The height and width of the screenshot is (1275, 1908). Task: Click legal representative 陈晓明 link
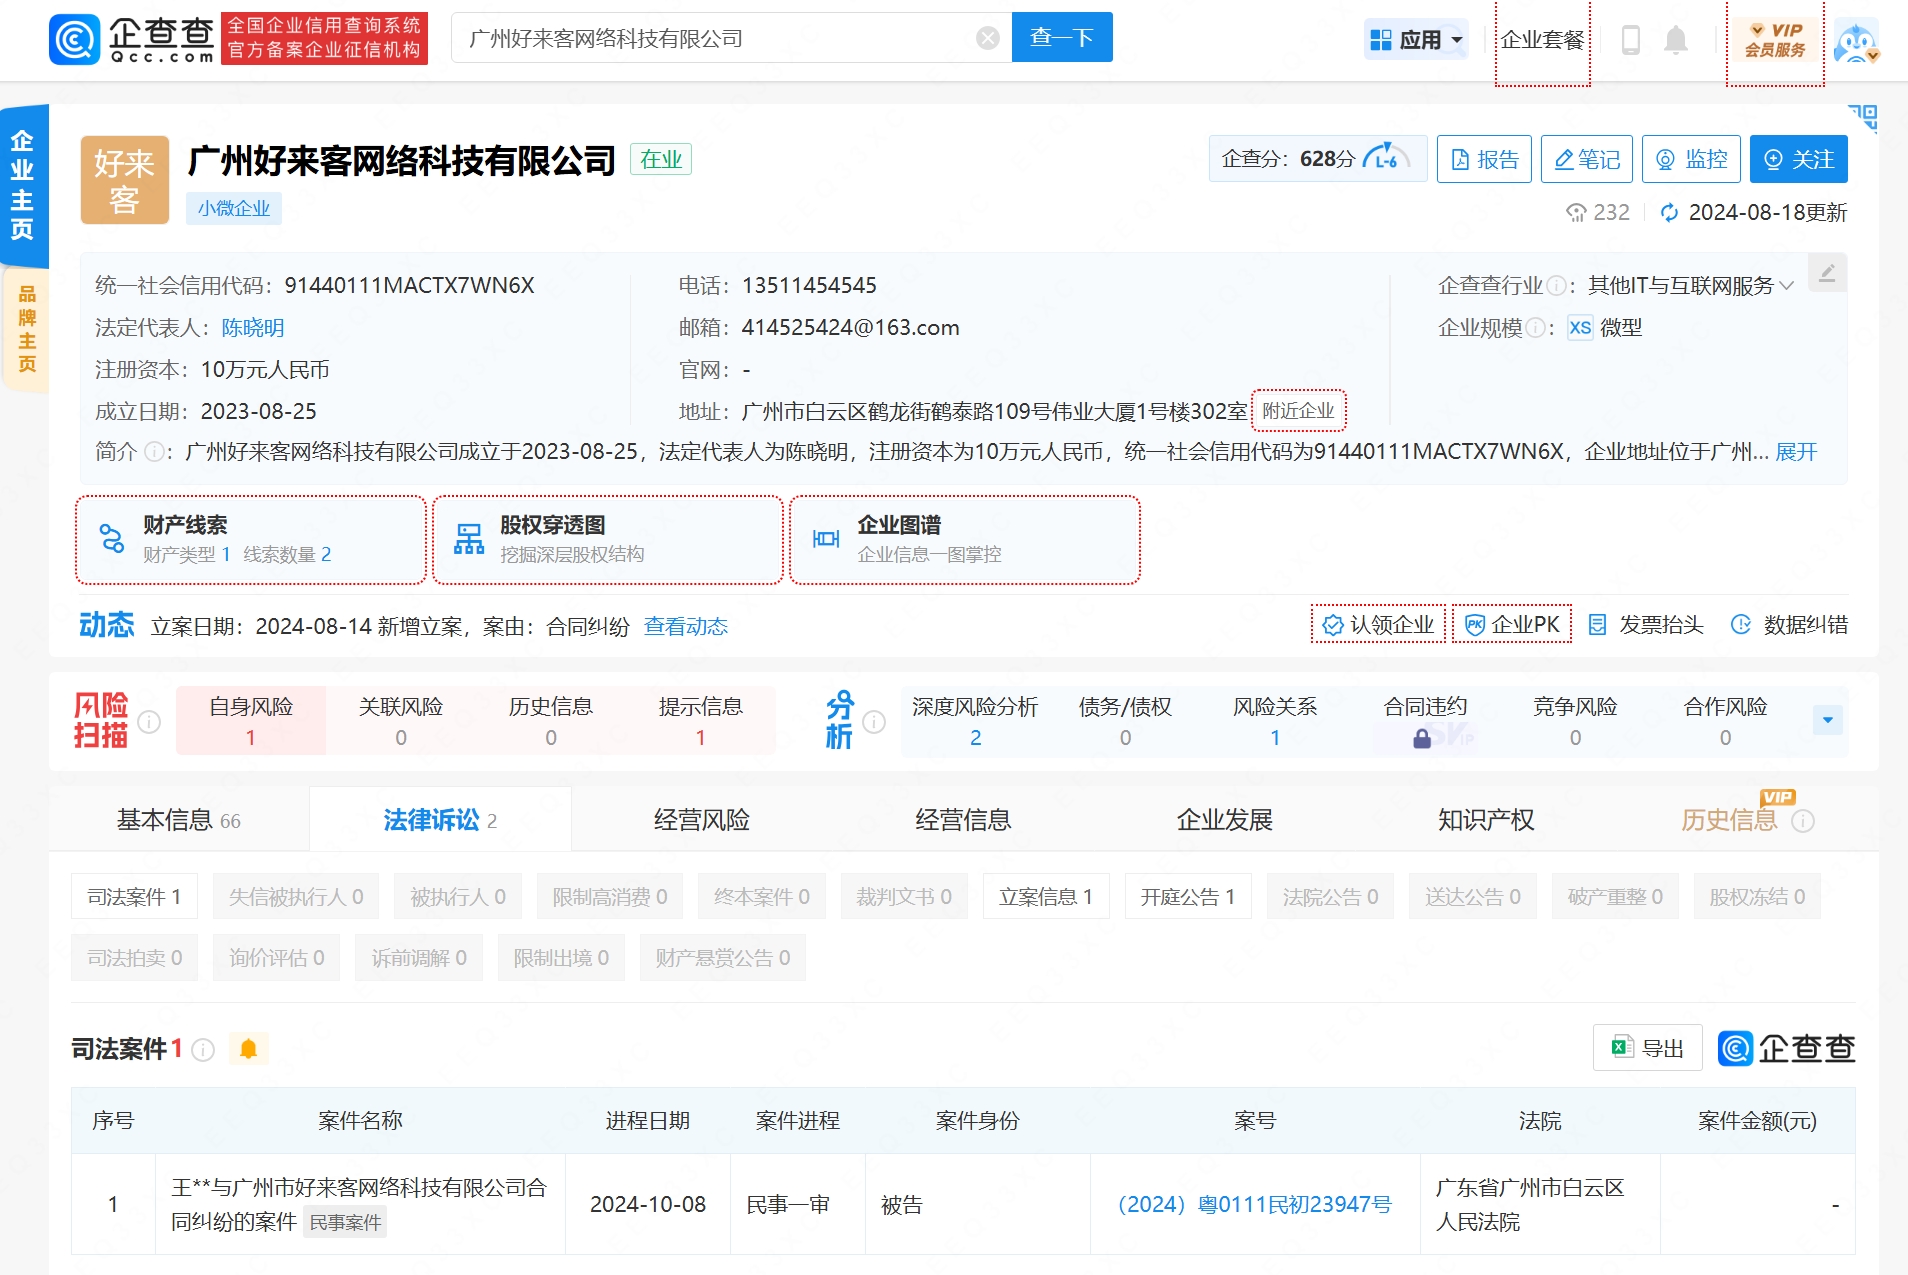(253, 328)
